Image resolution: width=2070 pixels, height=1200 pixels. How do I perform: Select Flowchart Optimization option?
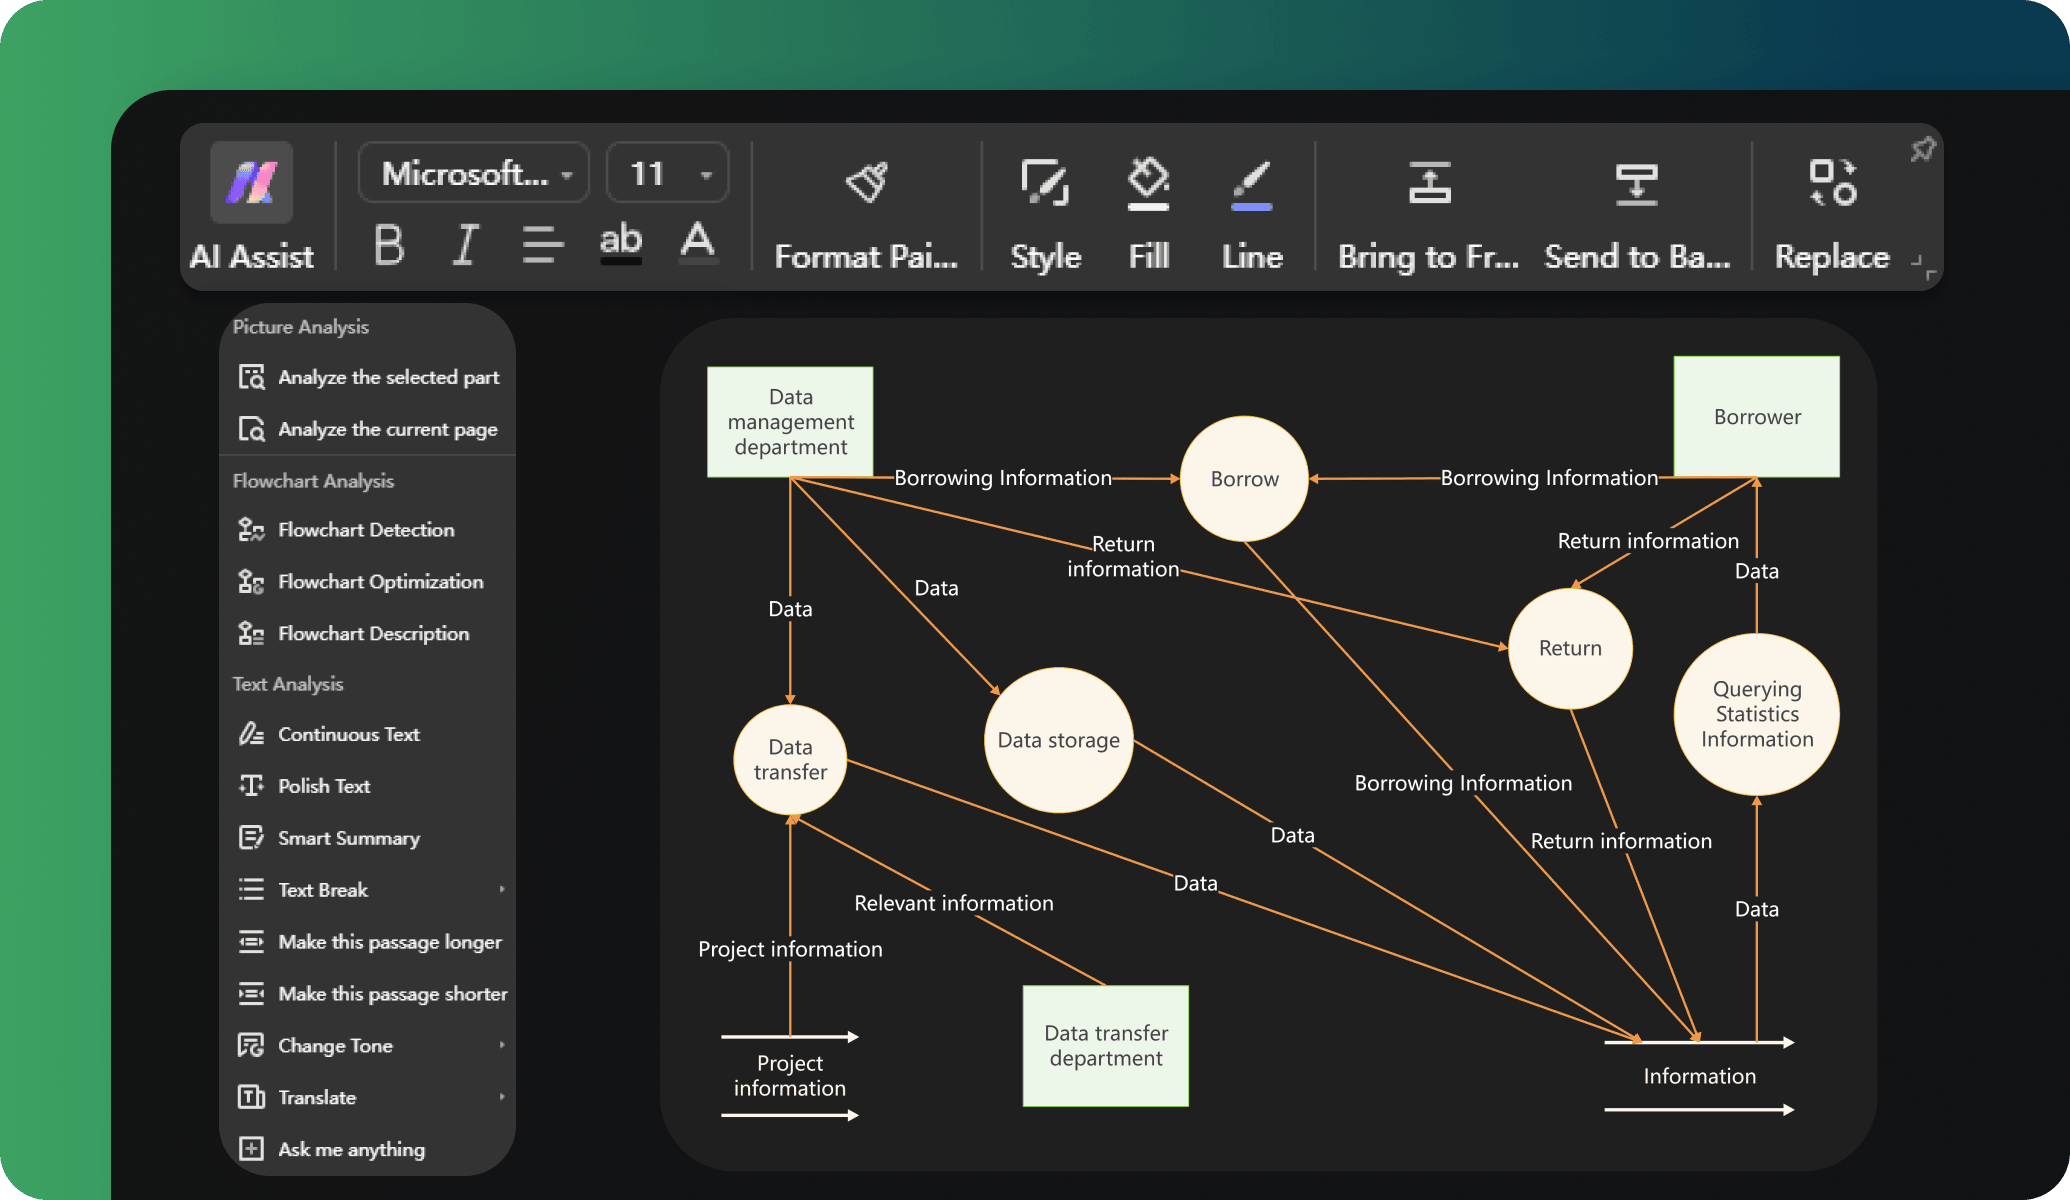pos(367,582)
